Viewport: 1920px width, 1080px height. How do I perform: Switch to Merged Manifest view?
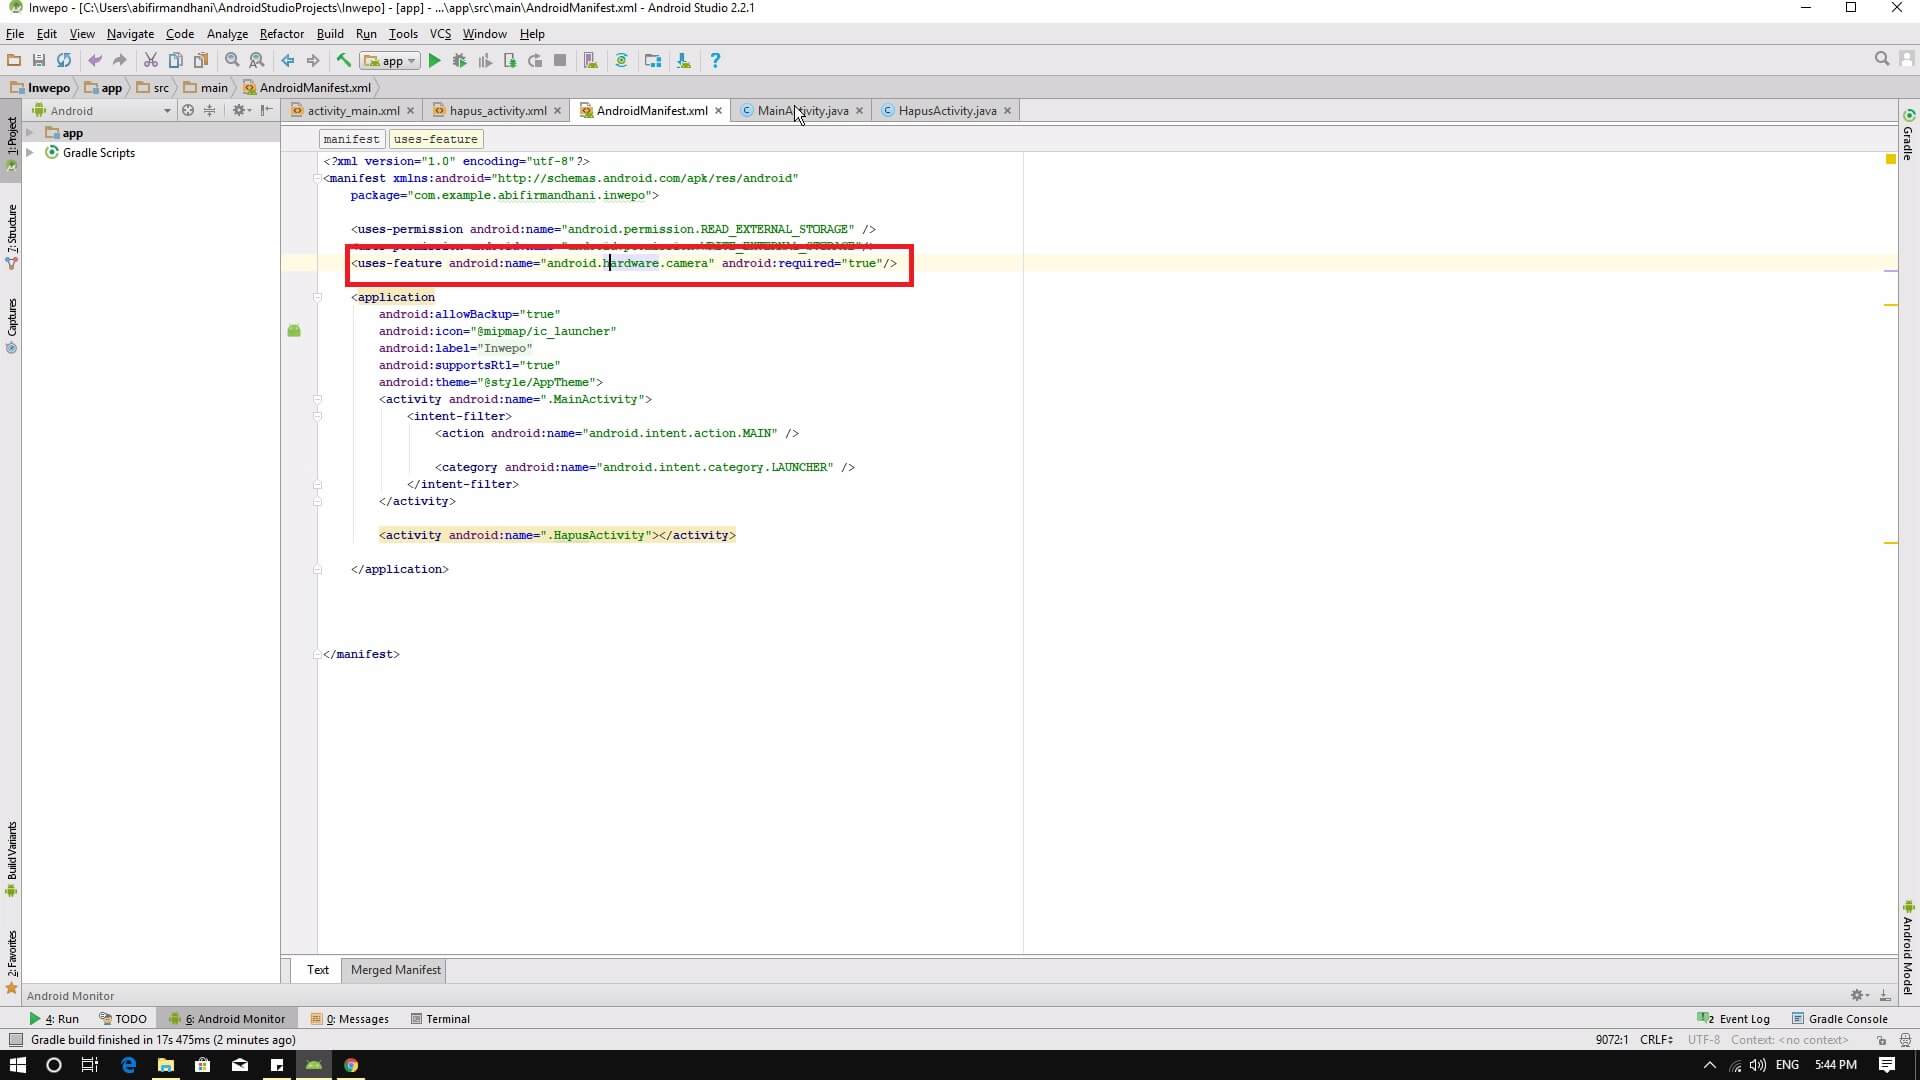395,970
